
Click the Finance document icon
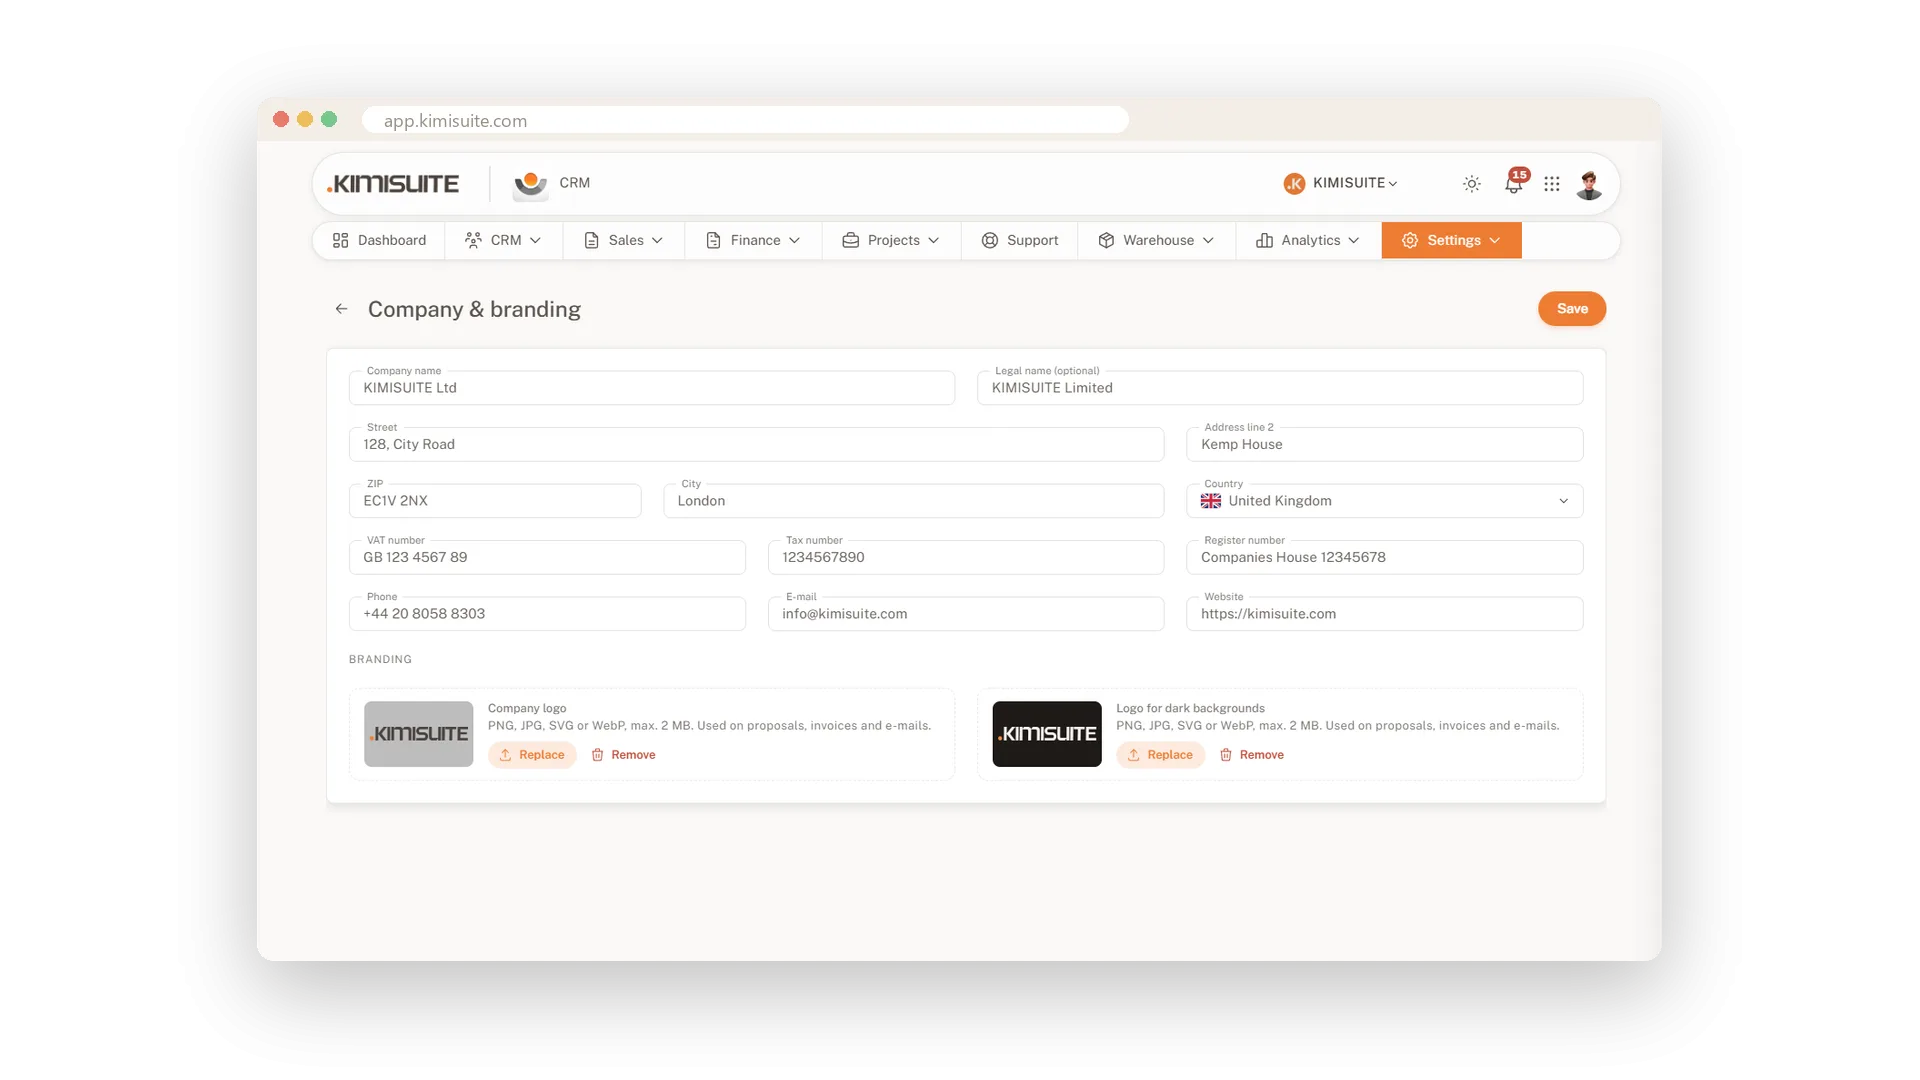point(713,240)
